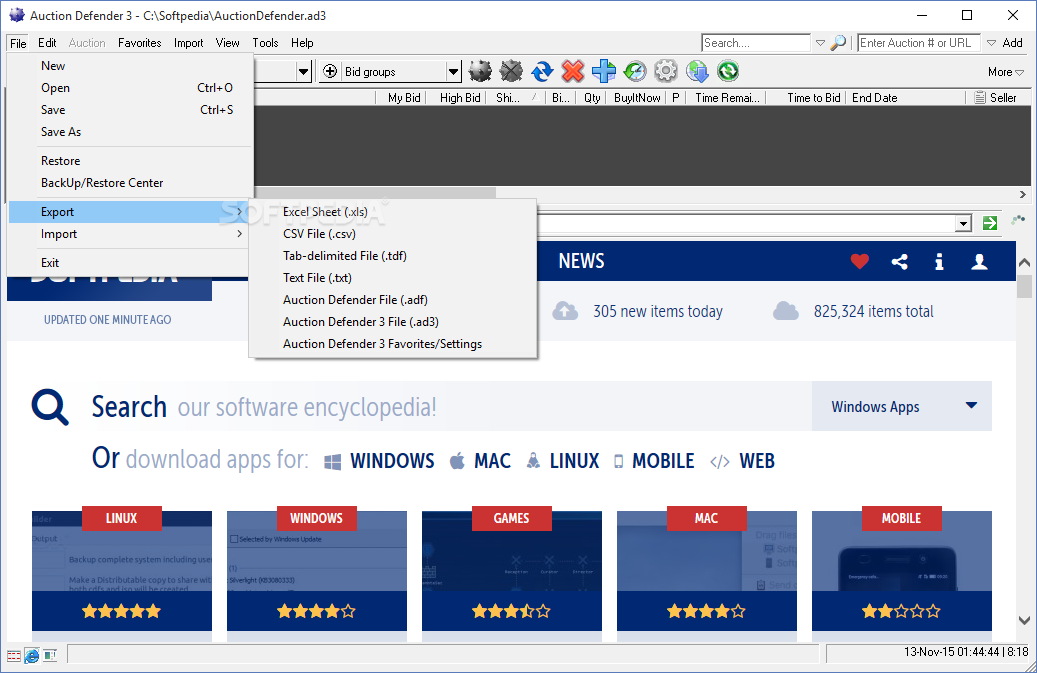Click the red-lined list view icon in status bar

coord(14,656)
